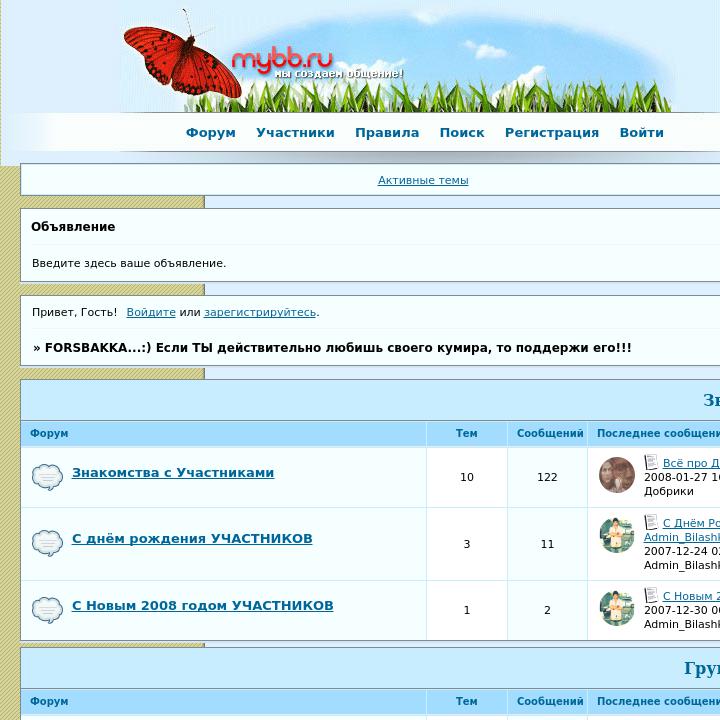Click the Объявление heading
The image size is (720, 720).
[x=73, y=227]
